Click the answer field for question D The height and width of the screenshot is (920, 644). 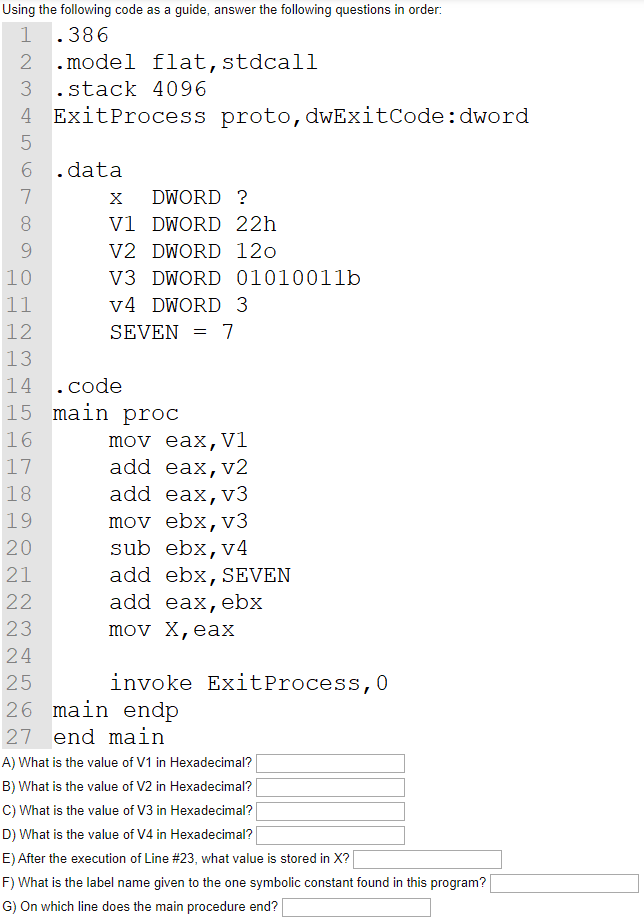click(x=330, y=835)
